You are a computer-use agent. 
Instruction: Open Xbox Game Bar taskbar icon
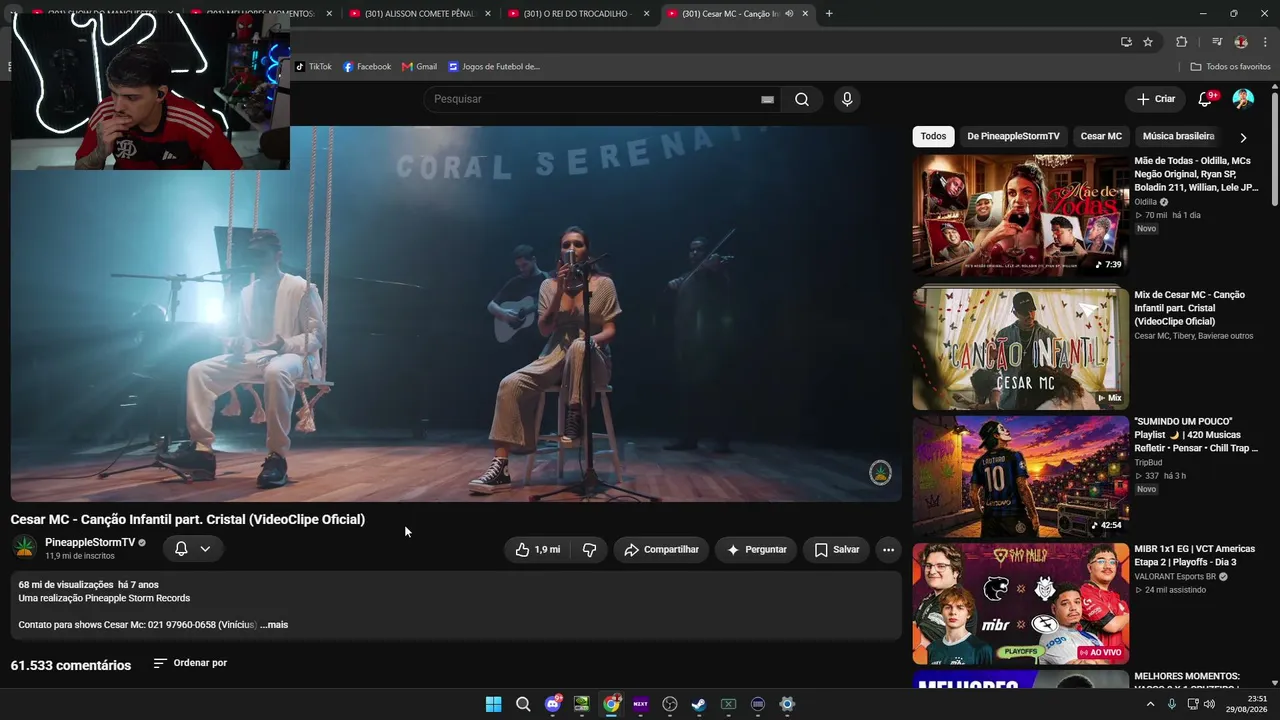point(728,704)
